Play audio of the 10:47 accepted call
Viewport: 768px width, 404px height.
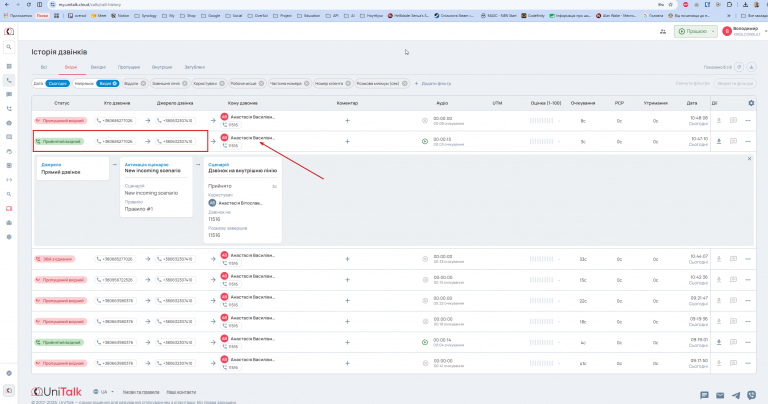(425, 142)
